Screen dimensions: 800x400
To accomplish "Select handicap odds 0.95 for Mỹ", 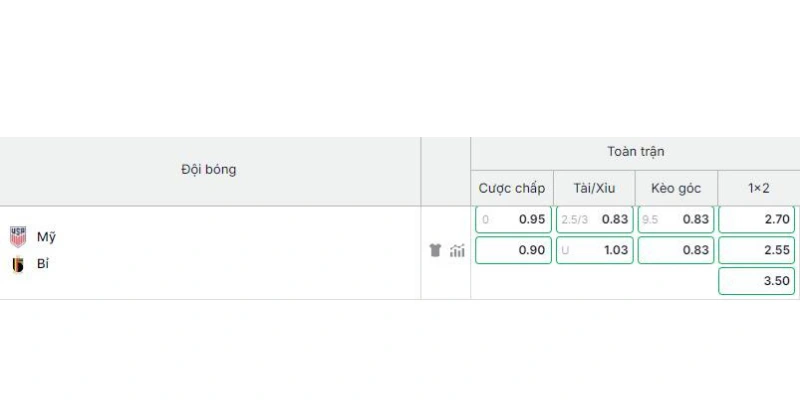I will pos(513,219).
